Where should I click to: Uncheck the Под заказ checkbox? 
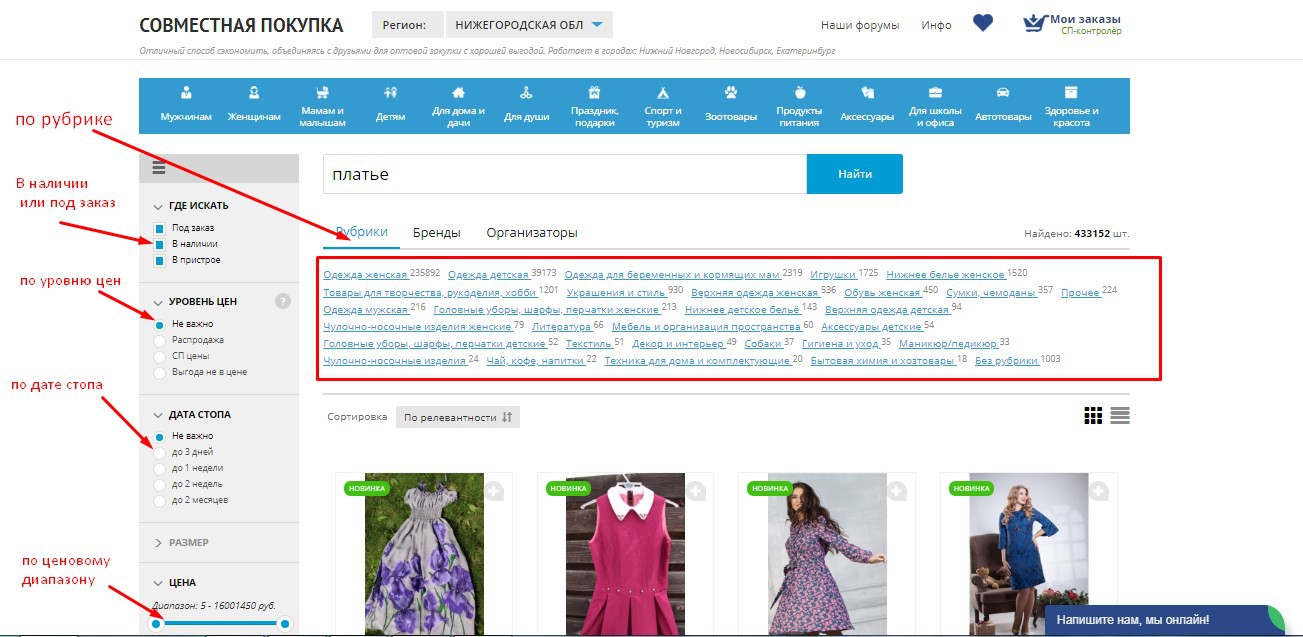pyautogui.click(x=160, y=228)
